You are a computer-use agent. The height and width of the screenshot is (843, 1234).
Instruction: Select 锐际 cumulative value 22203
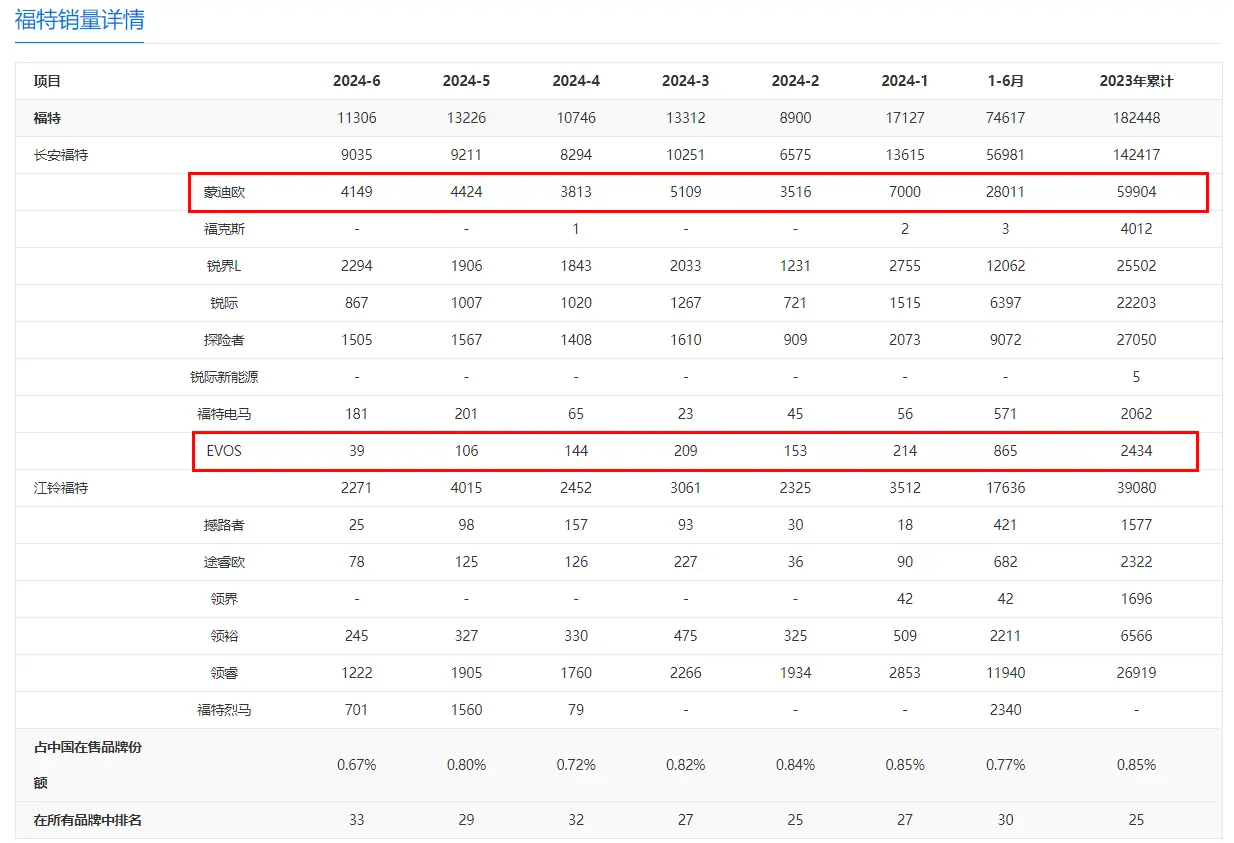[1136, 303]
